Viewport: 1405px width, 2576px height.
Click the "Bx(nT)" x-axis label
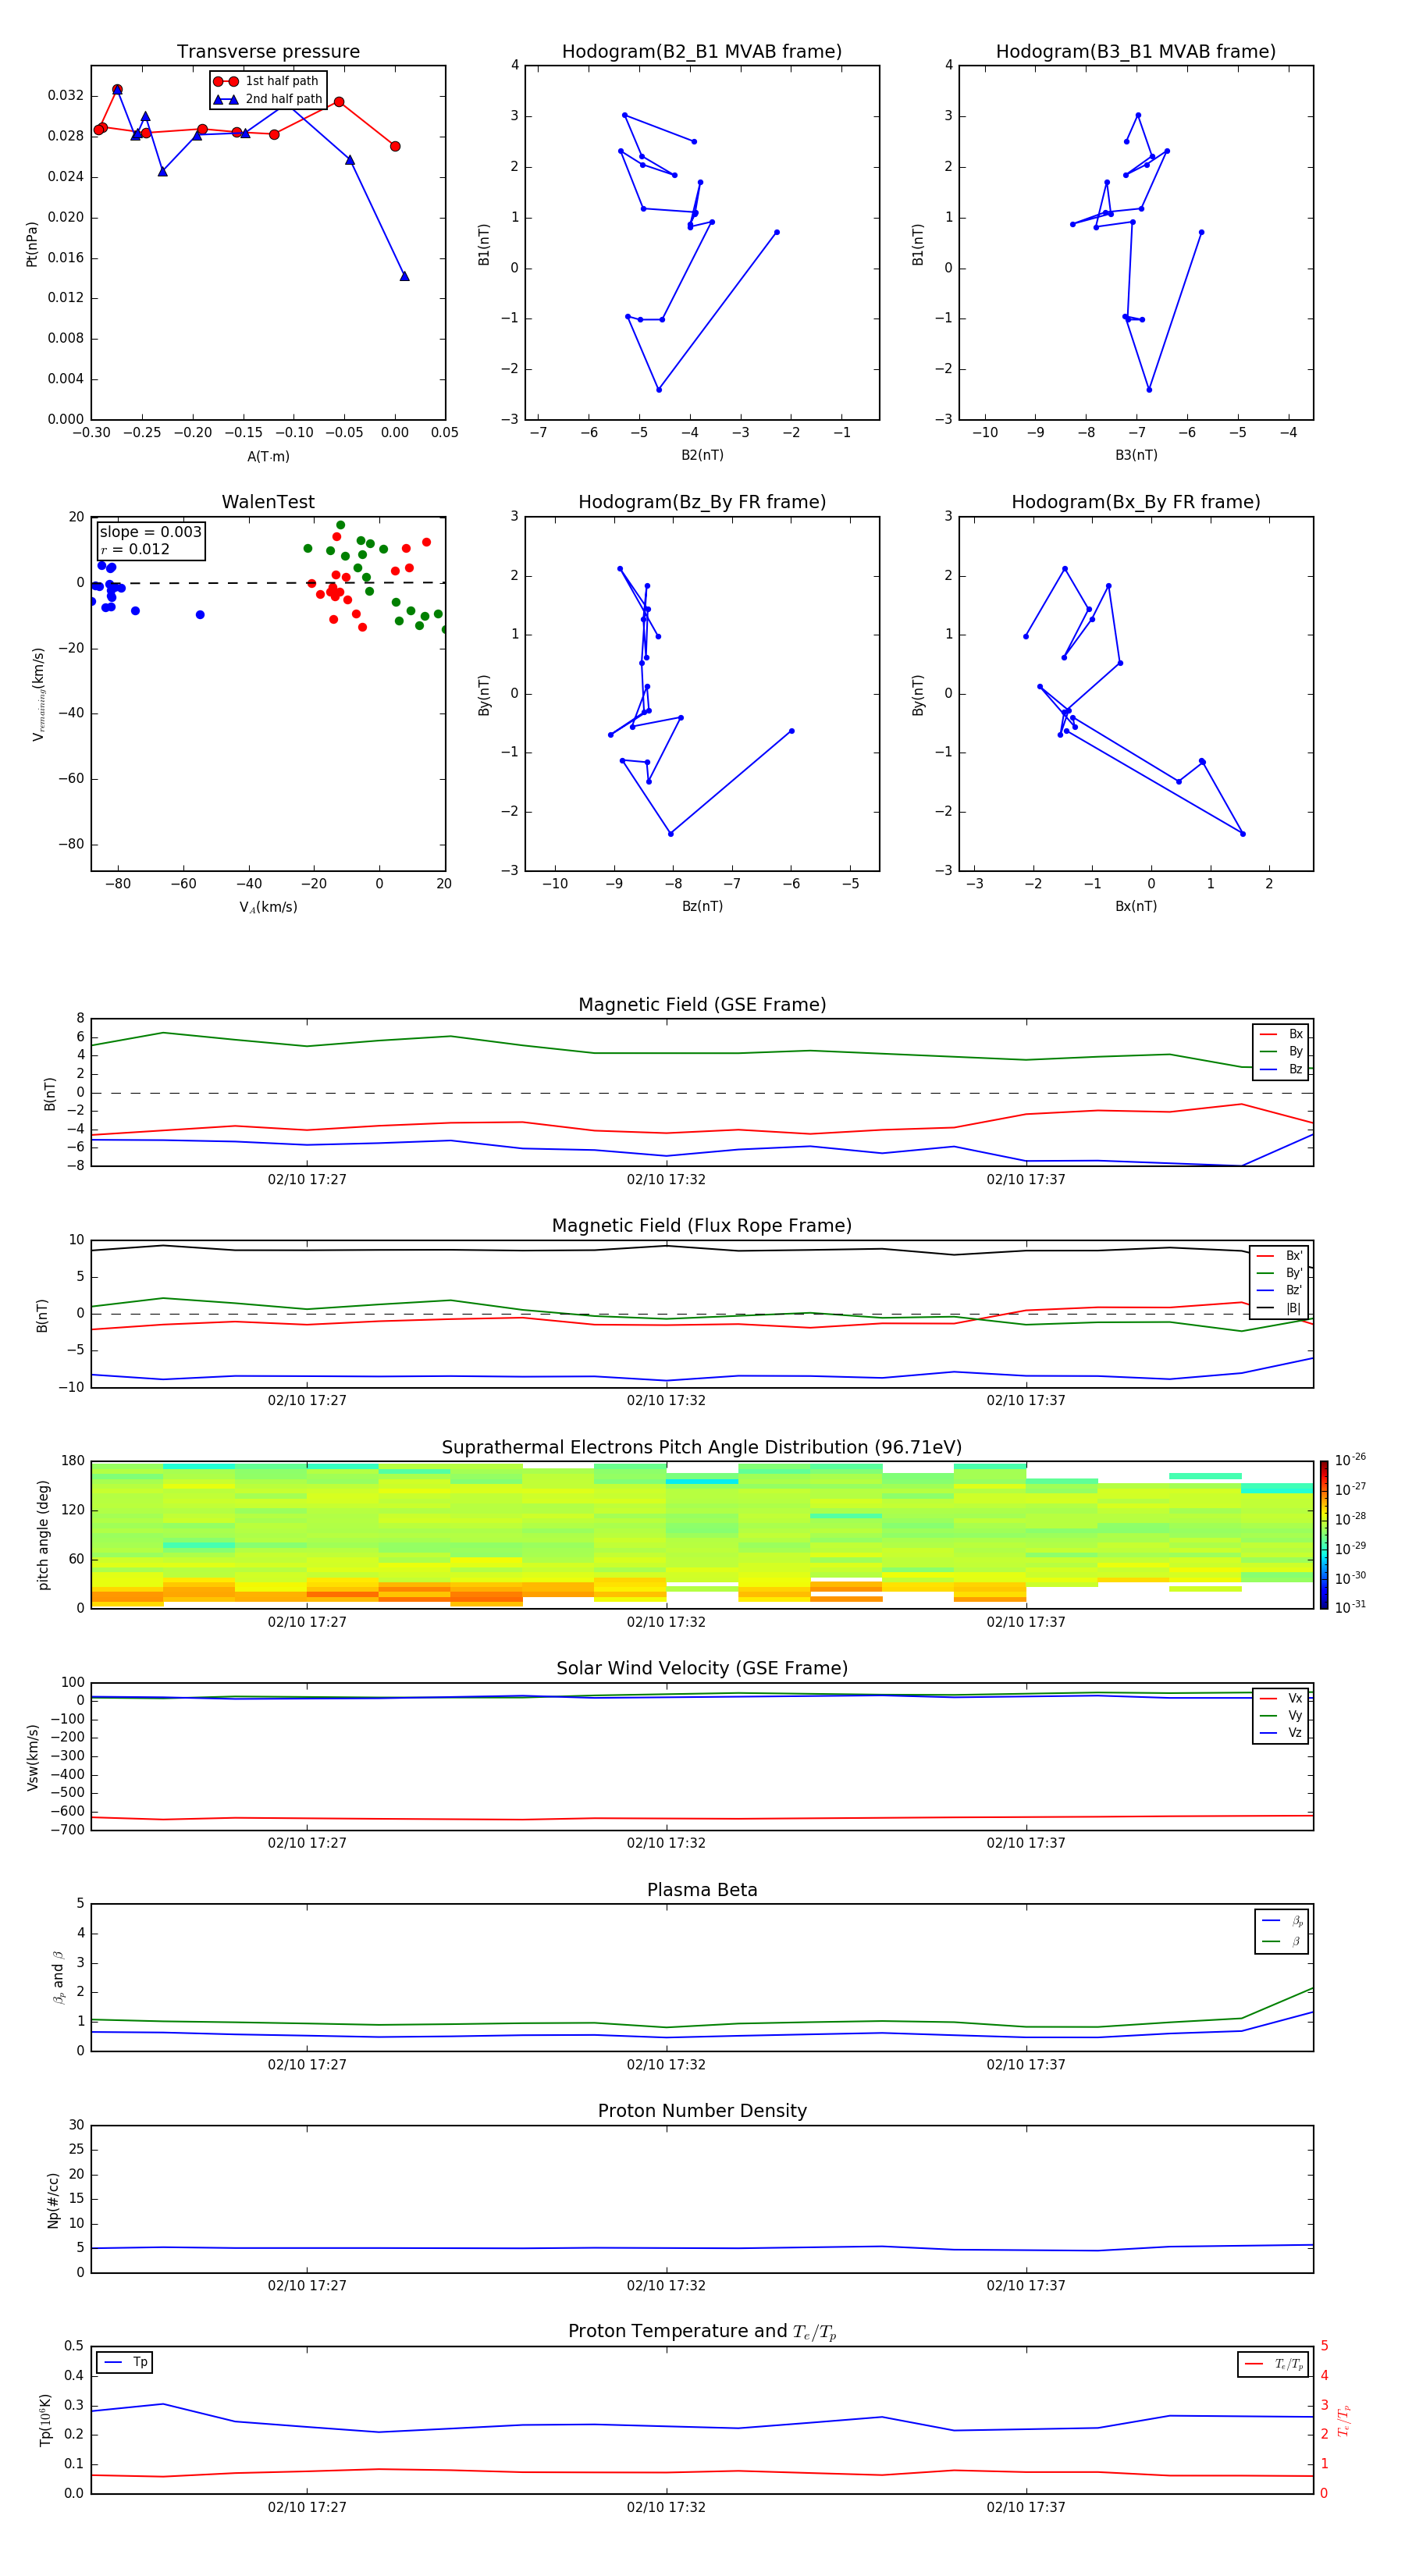[1136, 906]
